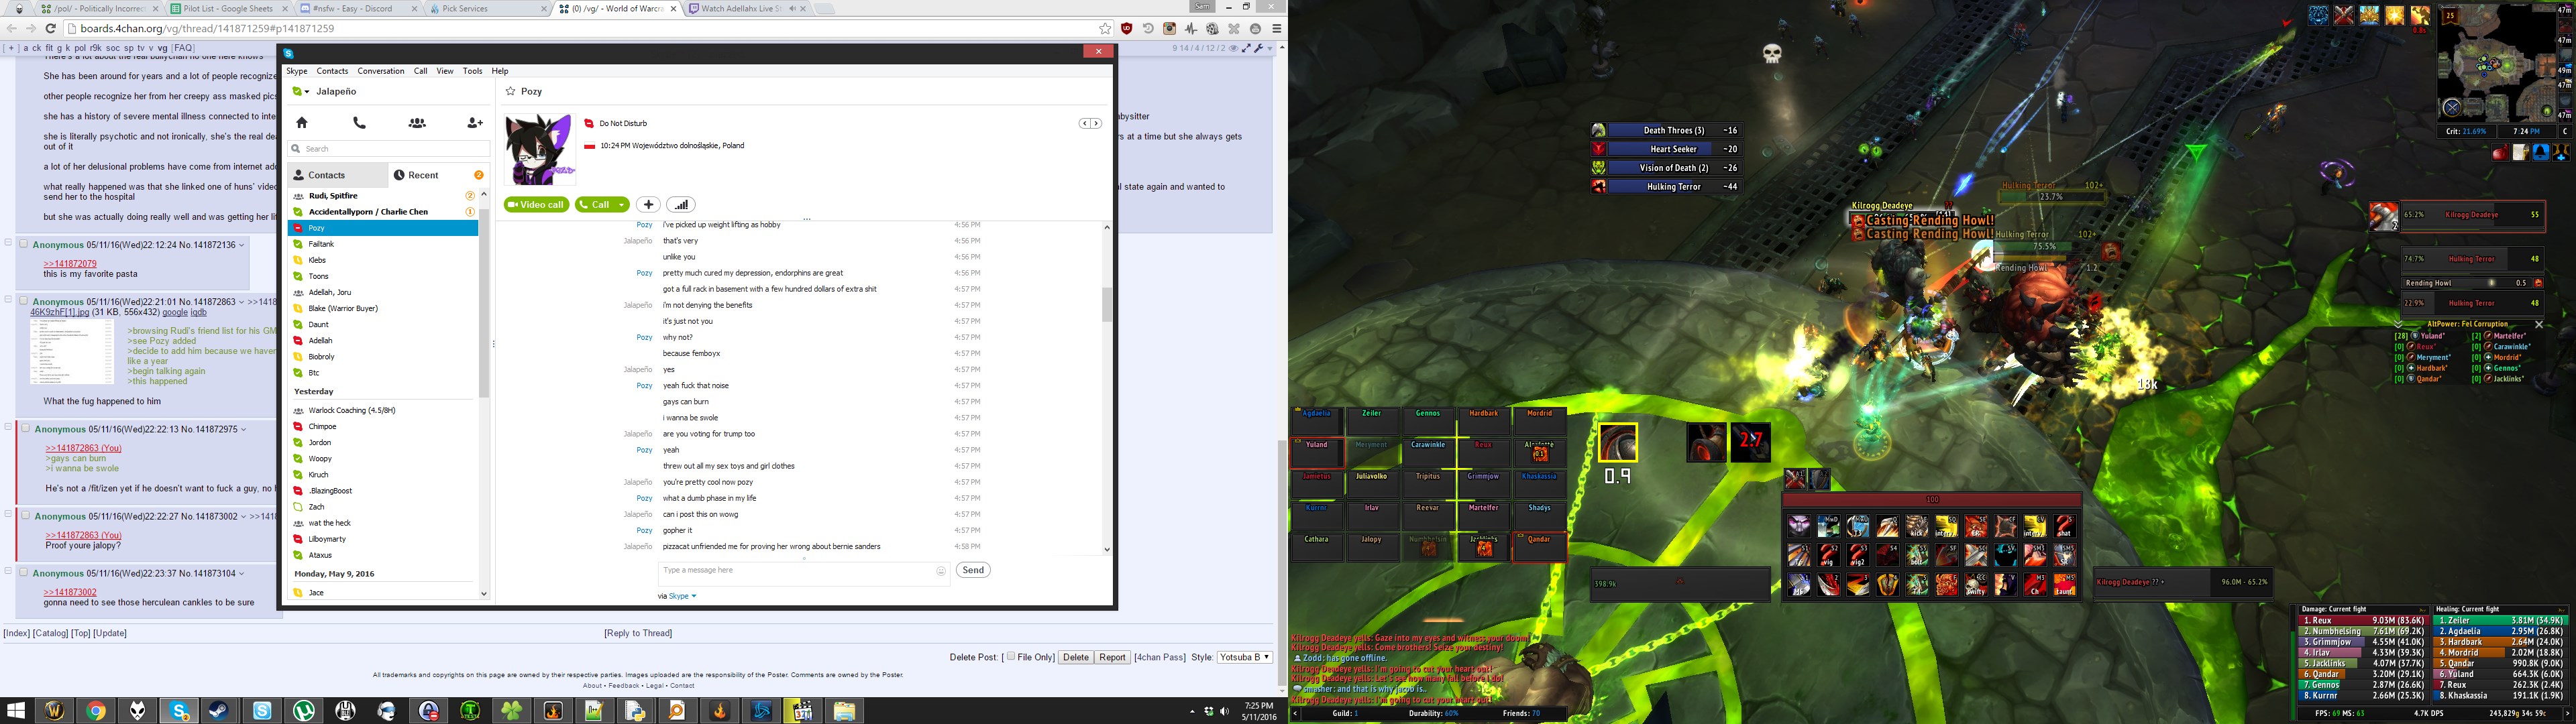Open the Chrome hamburger menu

(x=1276, y=29)
